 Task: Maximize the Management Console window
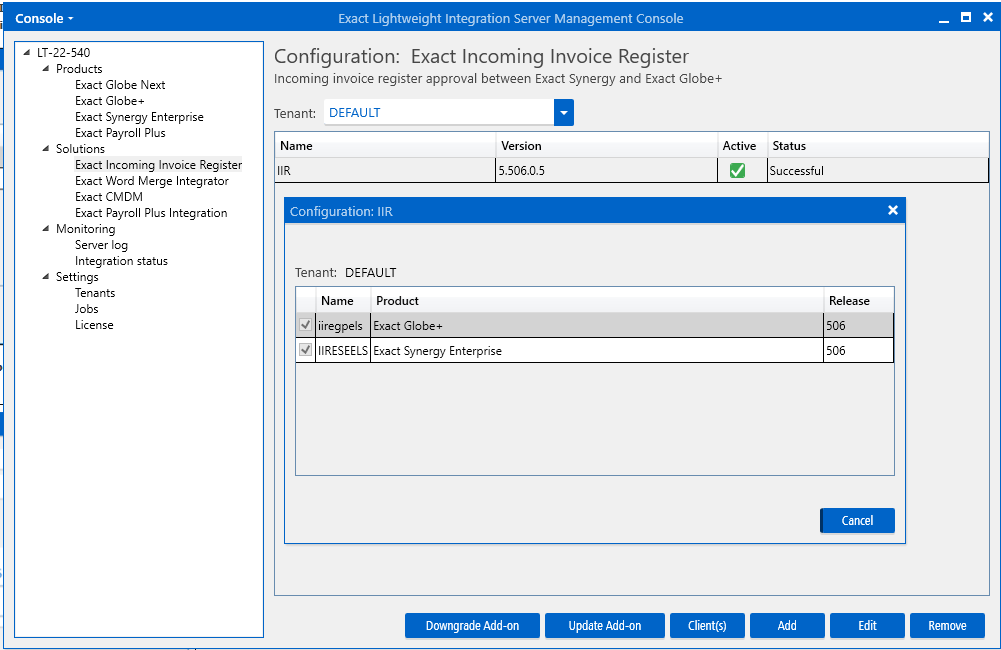965,18
